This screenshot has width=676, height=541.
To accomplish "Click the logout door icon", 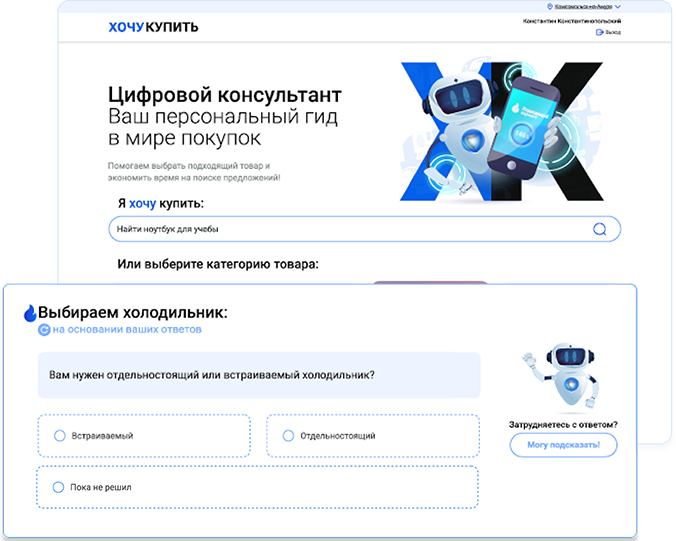I will click(x=599, y=32).
